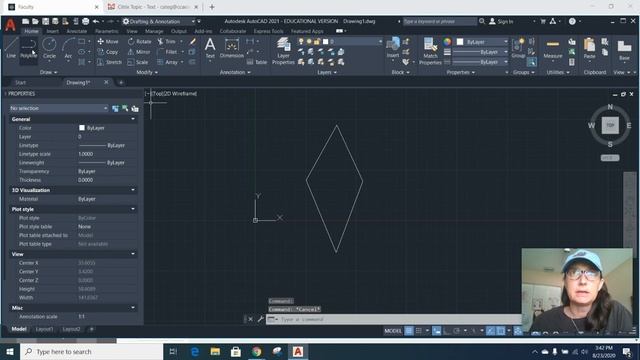Expand the Annotation panel
This screenshot has width=640, height=360.
tap(235, 72)
